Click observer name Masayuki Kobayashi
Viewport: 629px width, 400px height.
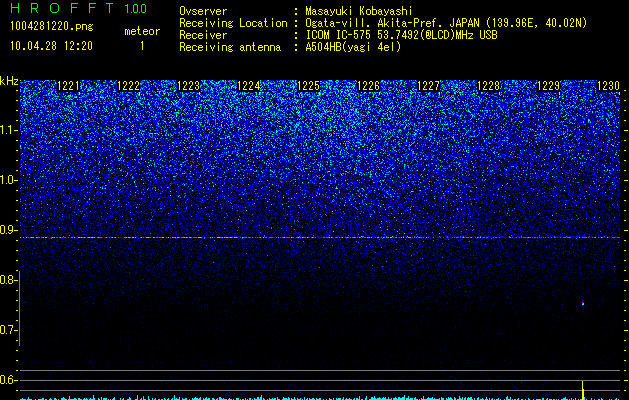(x=359, y=11)
